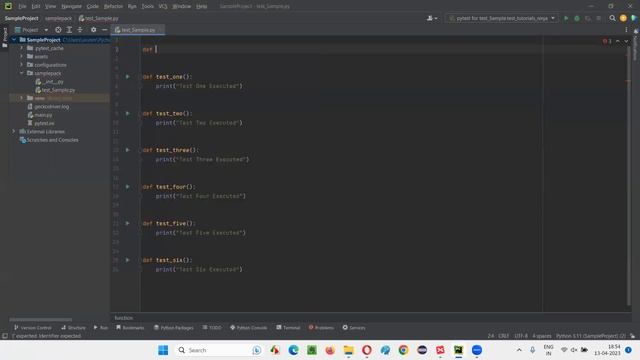Expand External Libraries node
Screen dimensions: 640x360
pyautogui.click(x=14, y=131)
